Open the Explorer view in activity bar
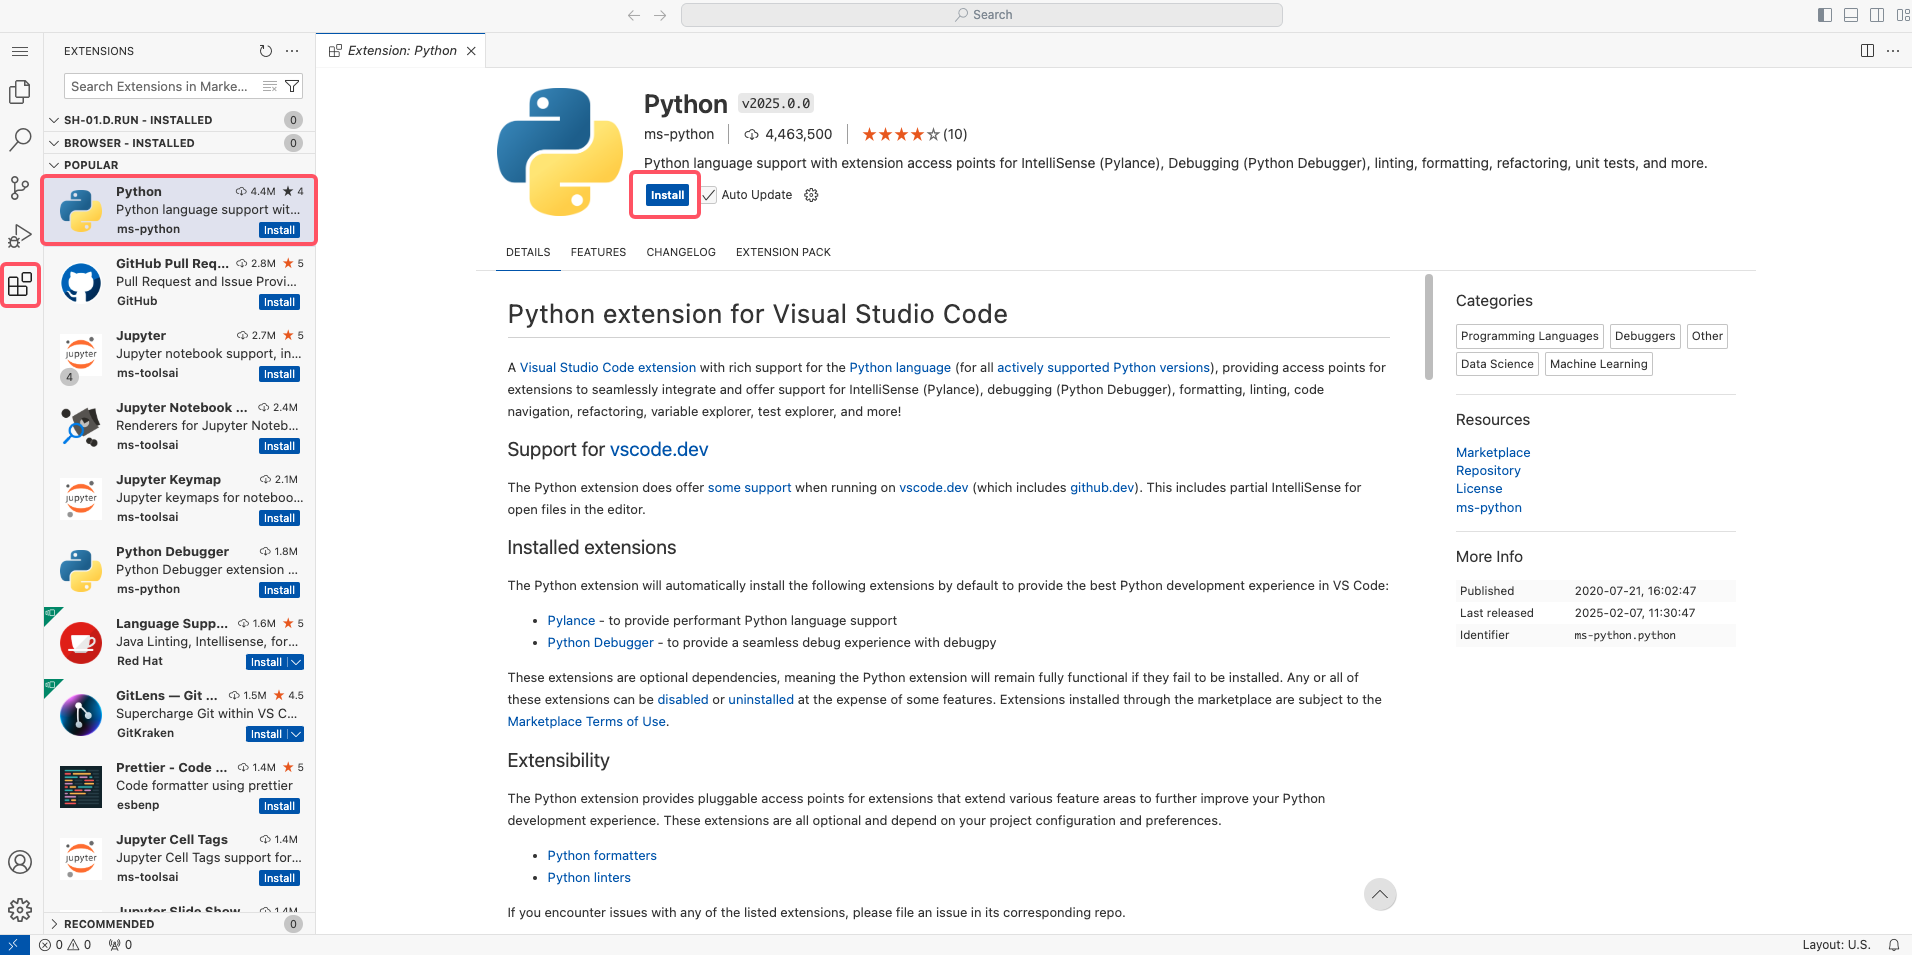This screenshot has height=955, width=1912. tap(20, 92)
